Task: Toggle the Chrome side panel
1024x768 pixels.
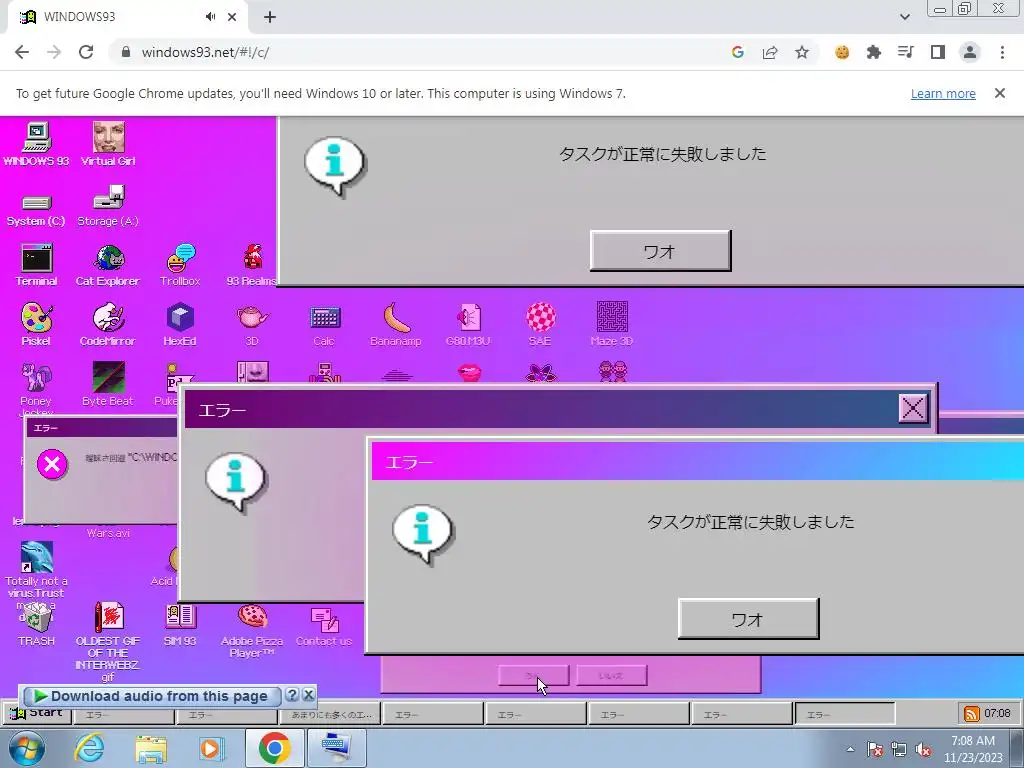Action: (x=938, y=52)
